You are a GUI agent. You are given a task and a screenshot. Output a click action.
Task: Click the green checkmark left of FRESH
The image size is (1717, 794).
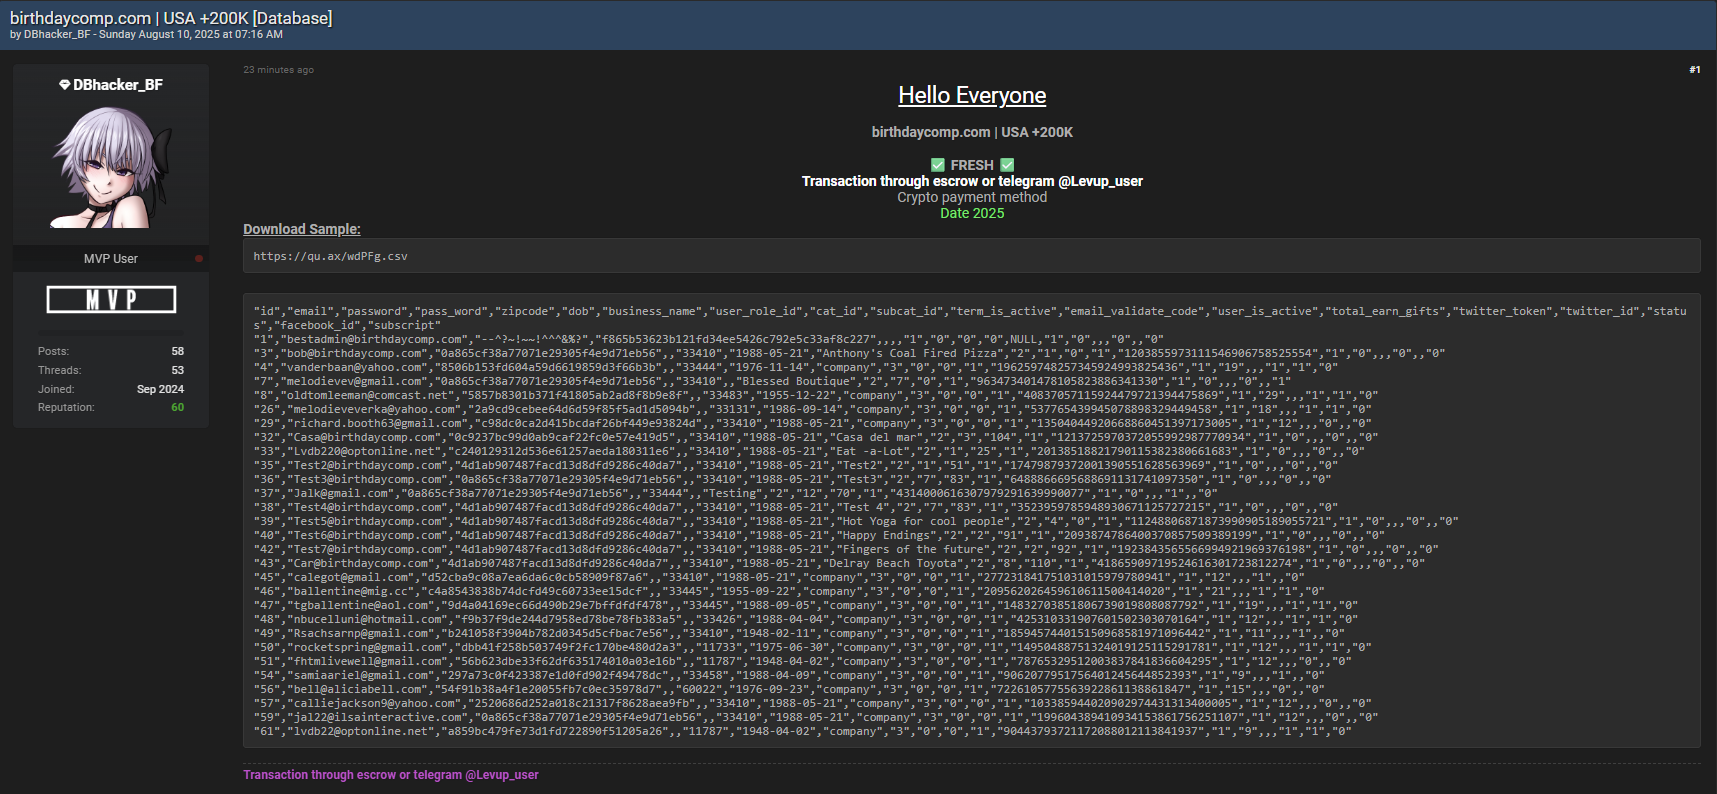(937, 165)
